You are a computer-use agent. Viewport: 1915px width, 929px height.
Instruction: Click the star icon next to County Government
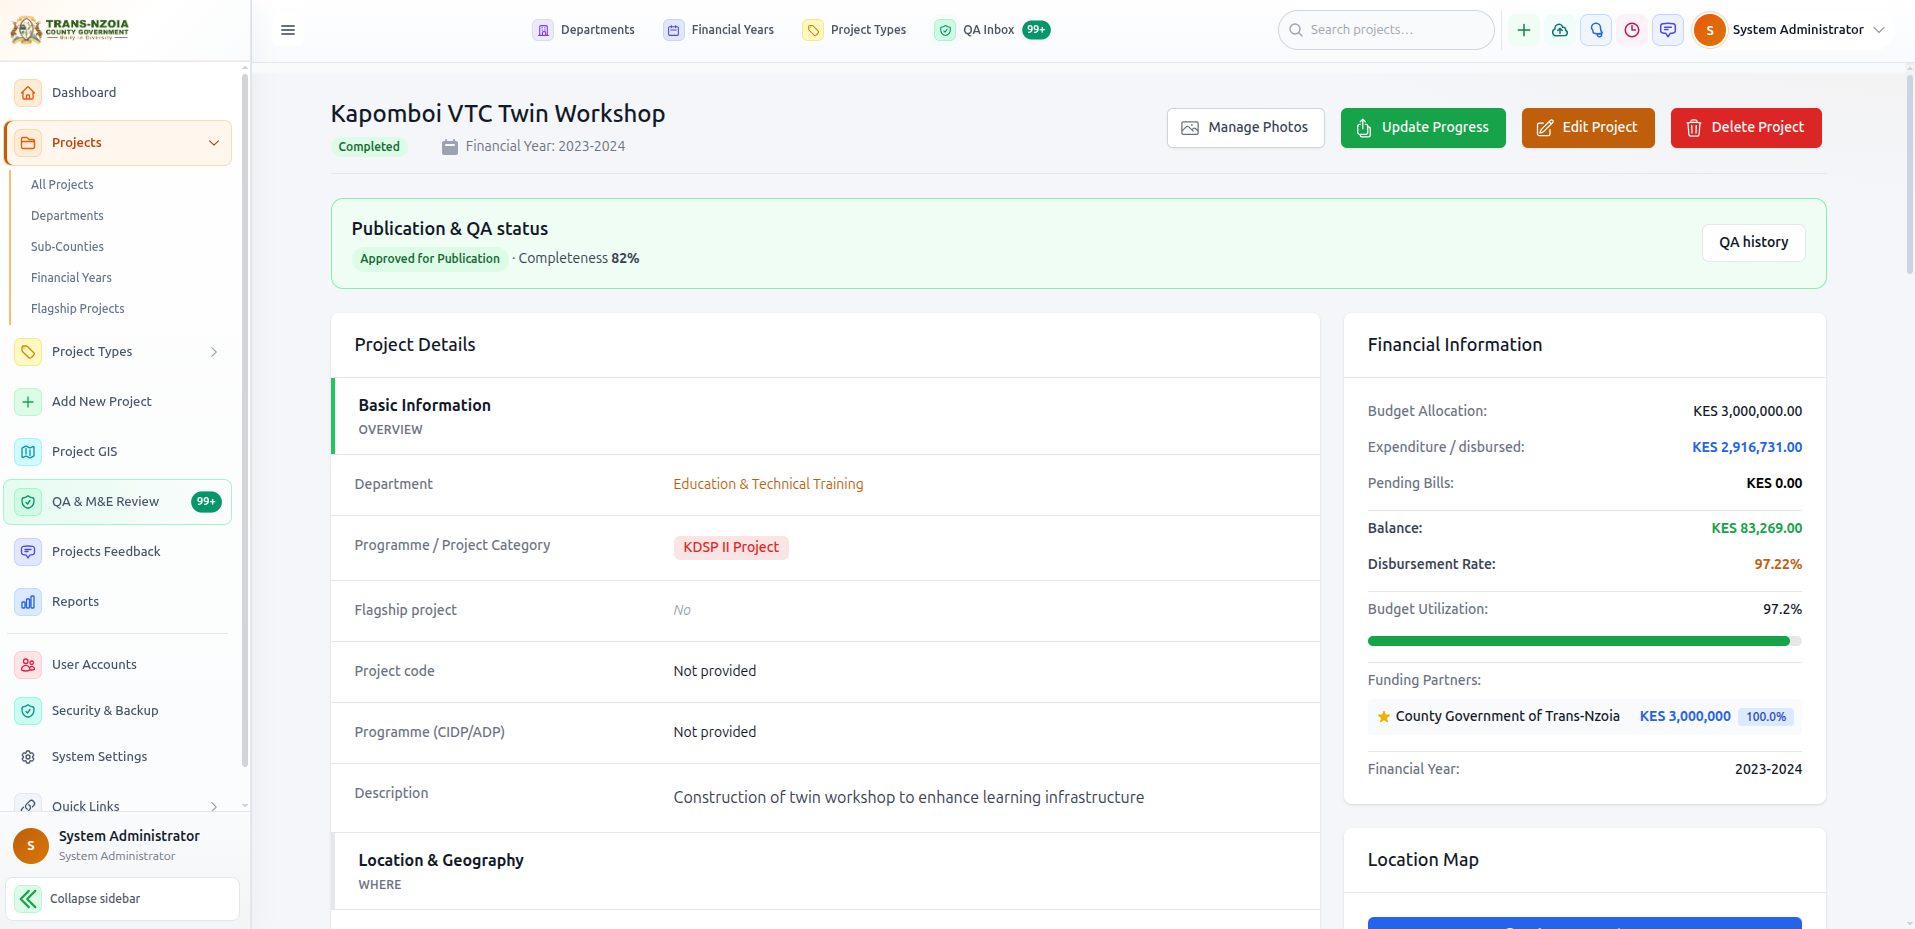click(x=1384, y=717)
